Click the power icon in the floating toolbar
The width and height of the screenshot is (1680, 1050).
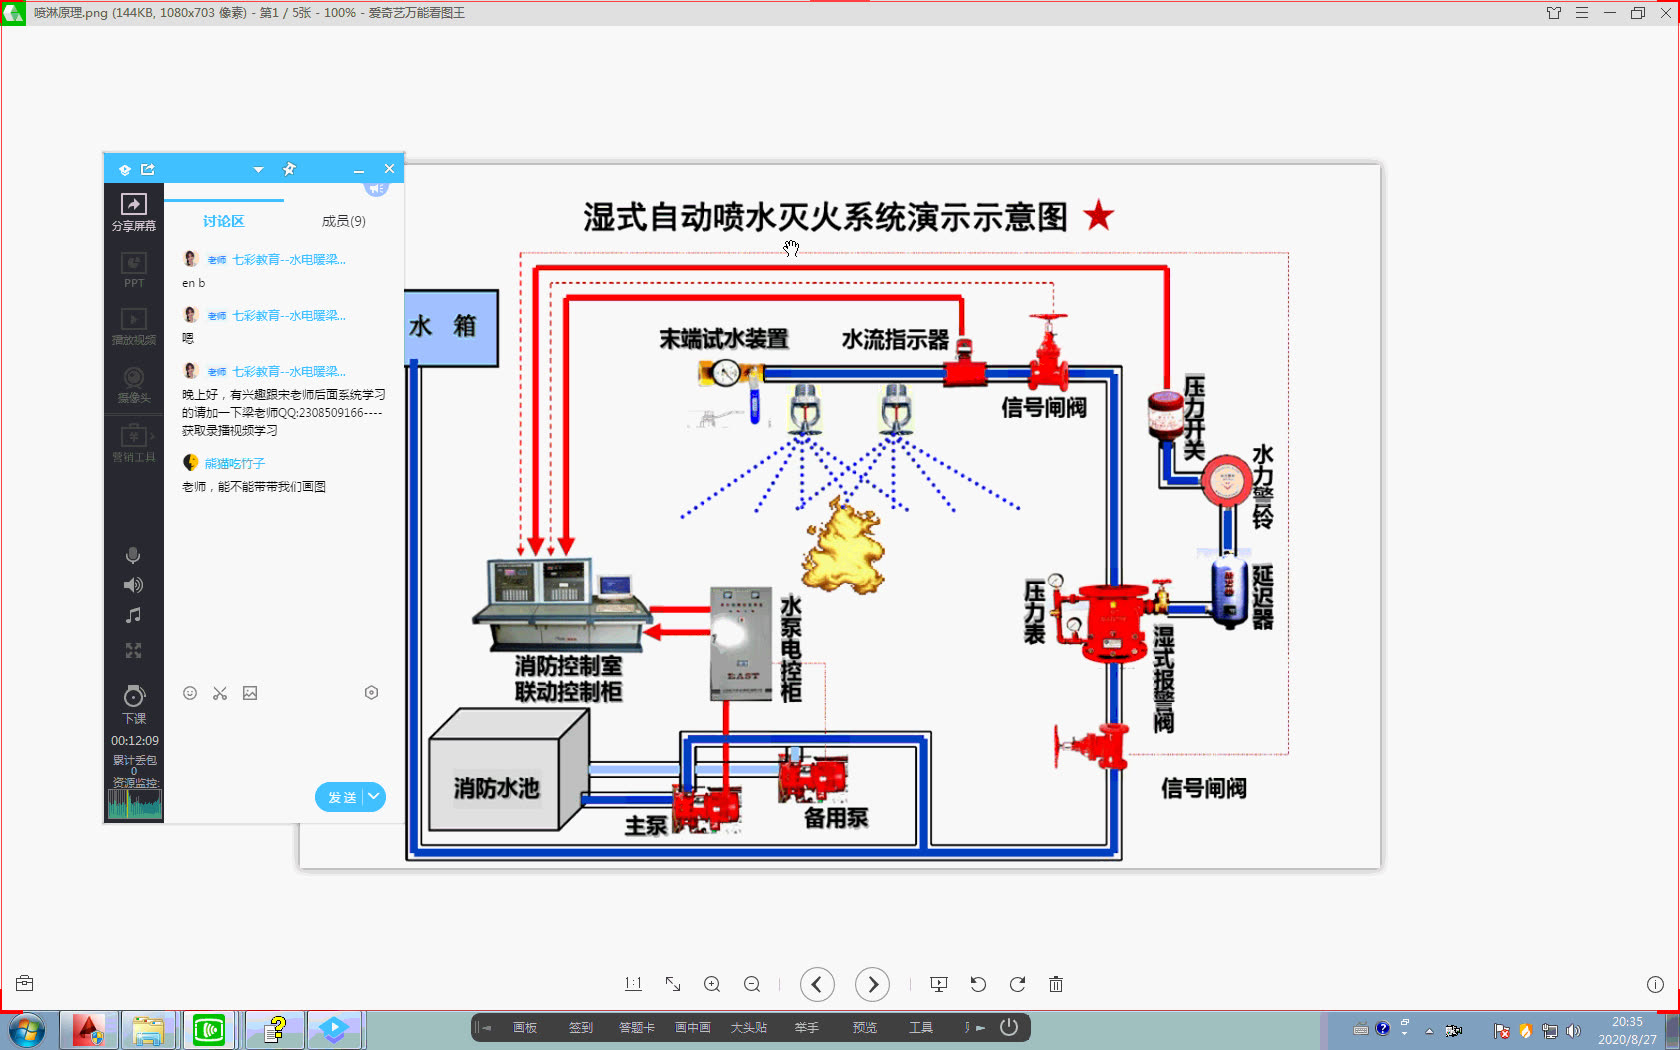click(1009, 1027)
